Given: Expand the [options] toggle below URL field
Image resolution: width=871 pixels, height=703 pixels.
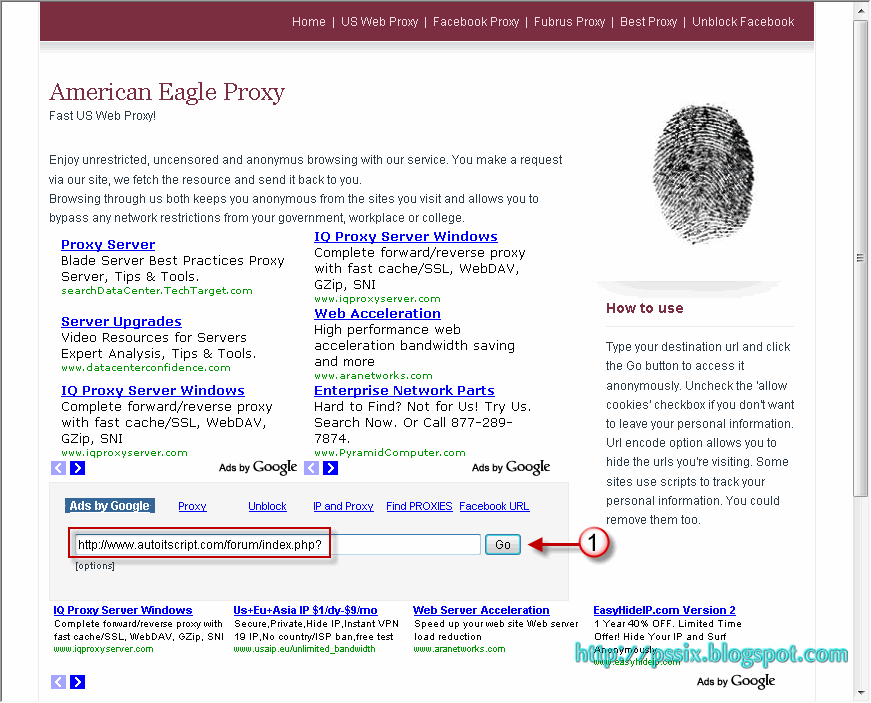Looking at the screenshot, I should [x=95, y=566].
